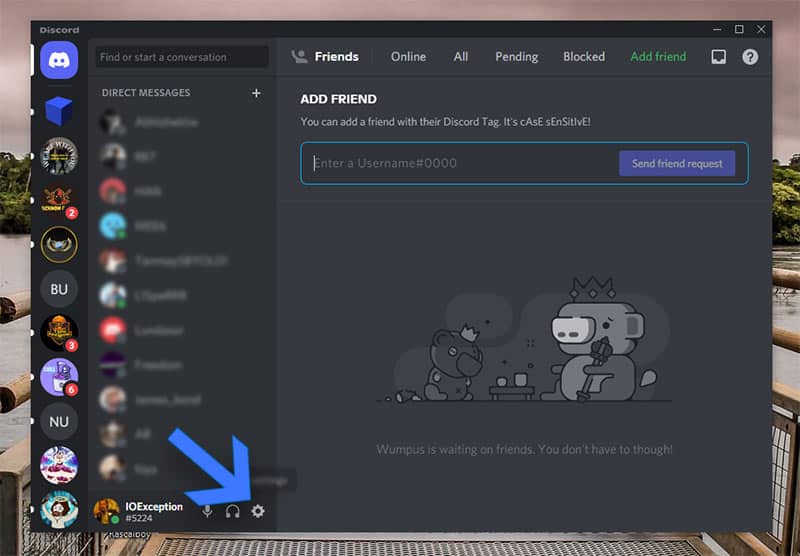
Task: Create a new DM with plus icon
Action: 256,93
